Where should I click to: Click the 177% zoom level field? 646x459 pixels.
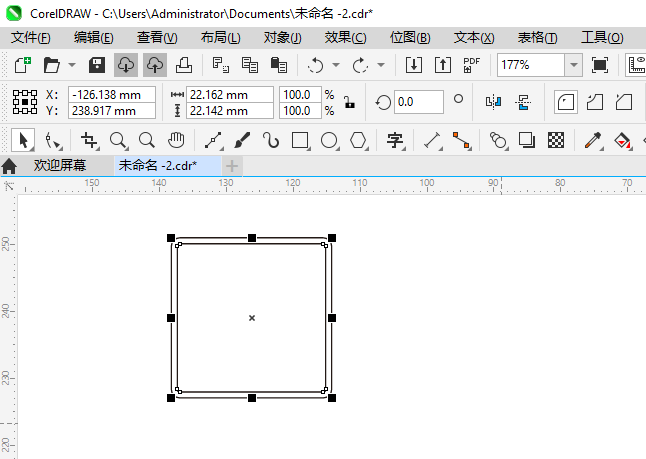[x=531, y=65]
